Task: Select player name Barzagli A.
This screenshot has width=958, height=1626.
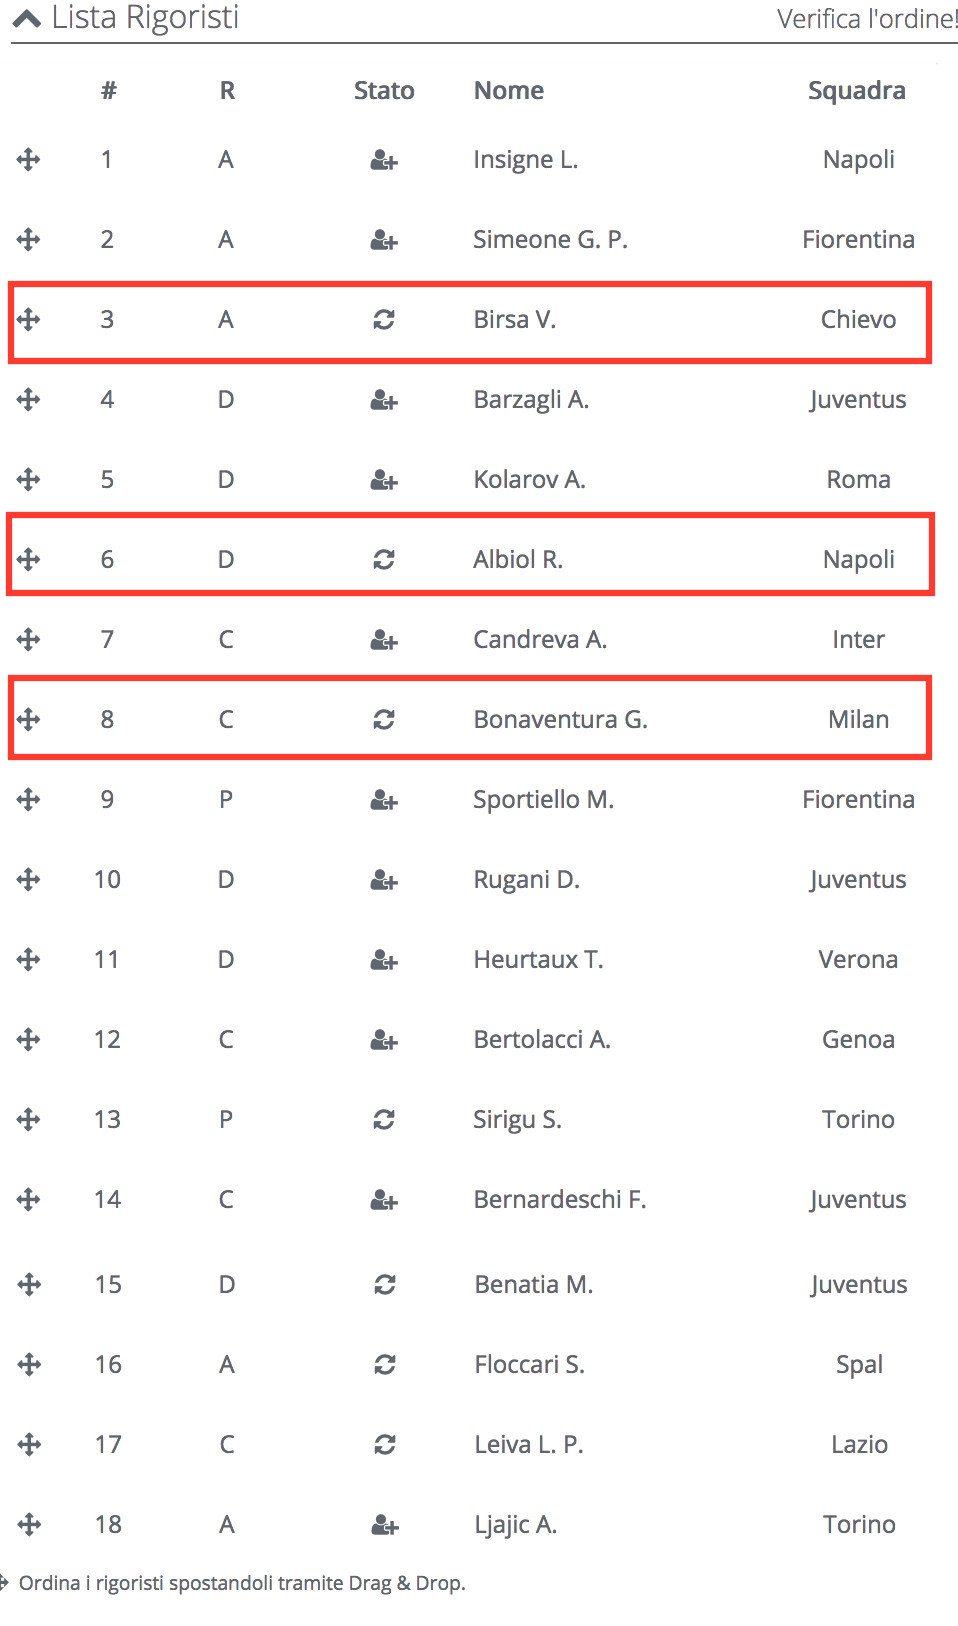Action: point(531,400)
